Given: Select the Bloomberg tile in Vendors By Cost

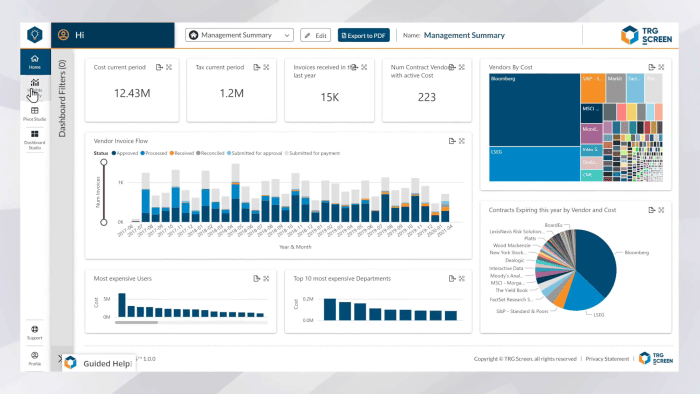Looking at the screenshot, I should pos(534,110).
